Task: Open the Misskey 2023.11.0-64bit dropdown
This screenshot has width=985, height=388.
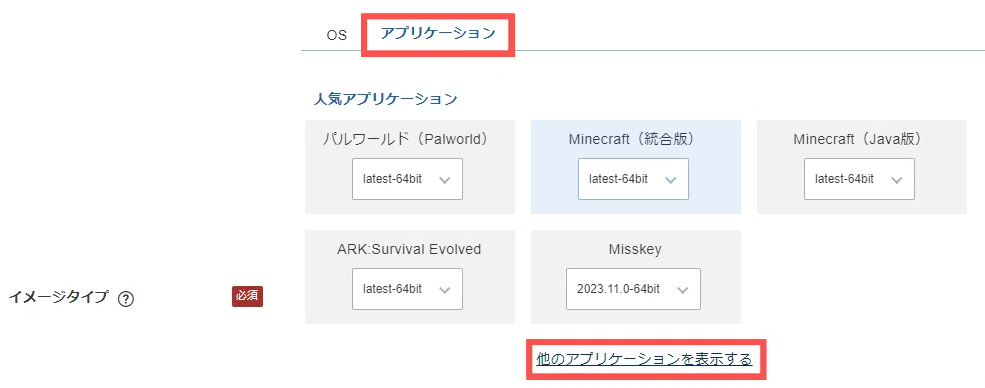Action: [x=633, y=289]
